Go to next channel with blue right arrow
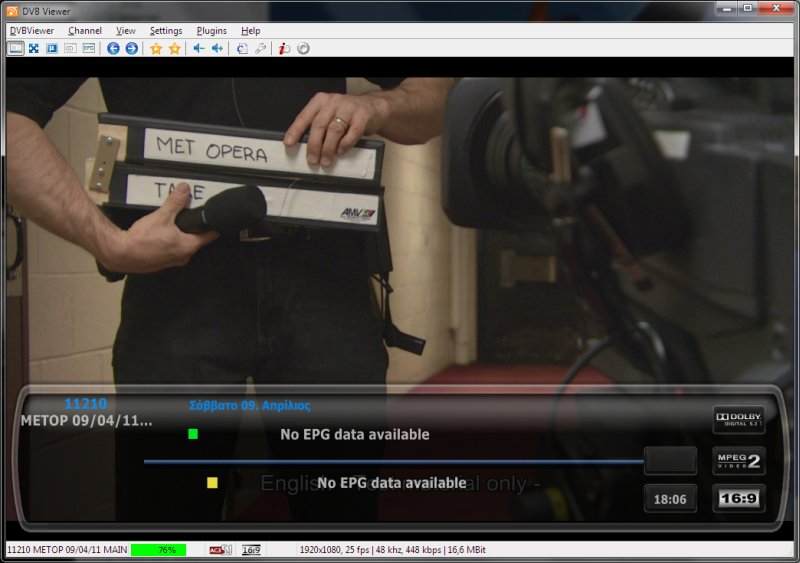The width and height of the screenshot is (800, 563). tap(131, 48)
